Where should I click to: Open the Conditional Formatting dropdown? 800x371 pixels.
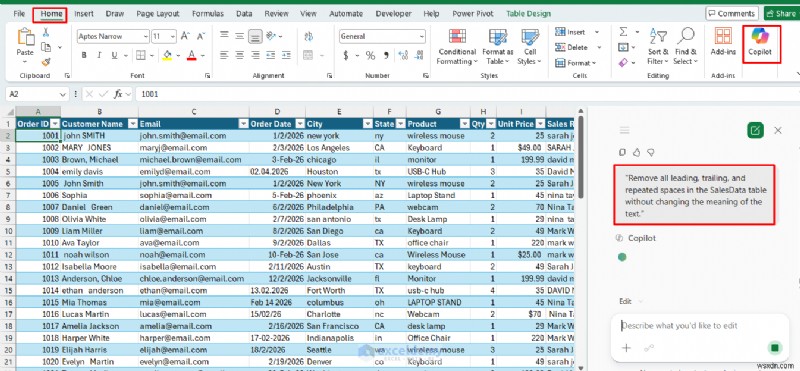click(x=457, y=46)
